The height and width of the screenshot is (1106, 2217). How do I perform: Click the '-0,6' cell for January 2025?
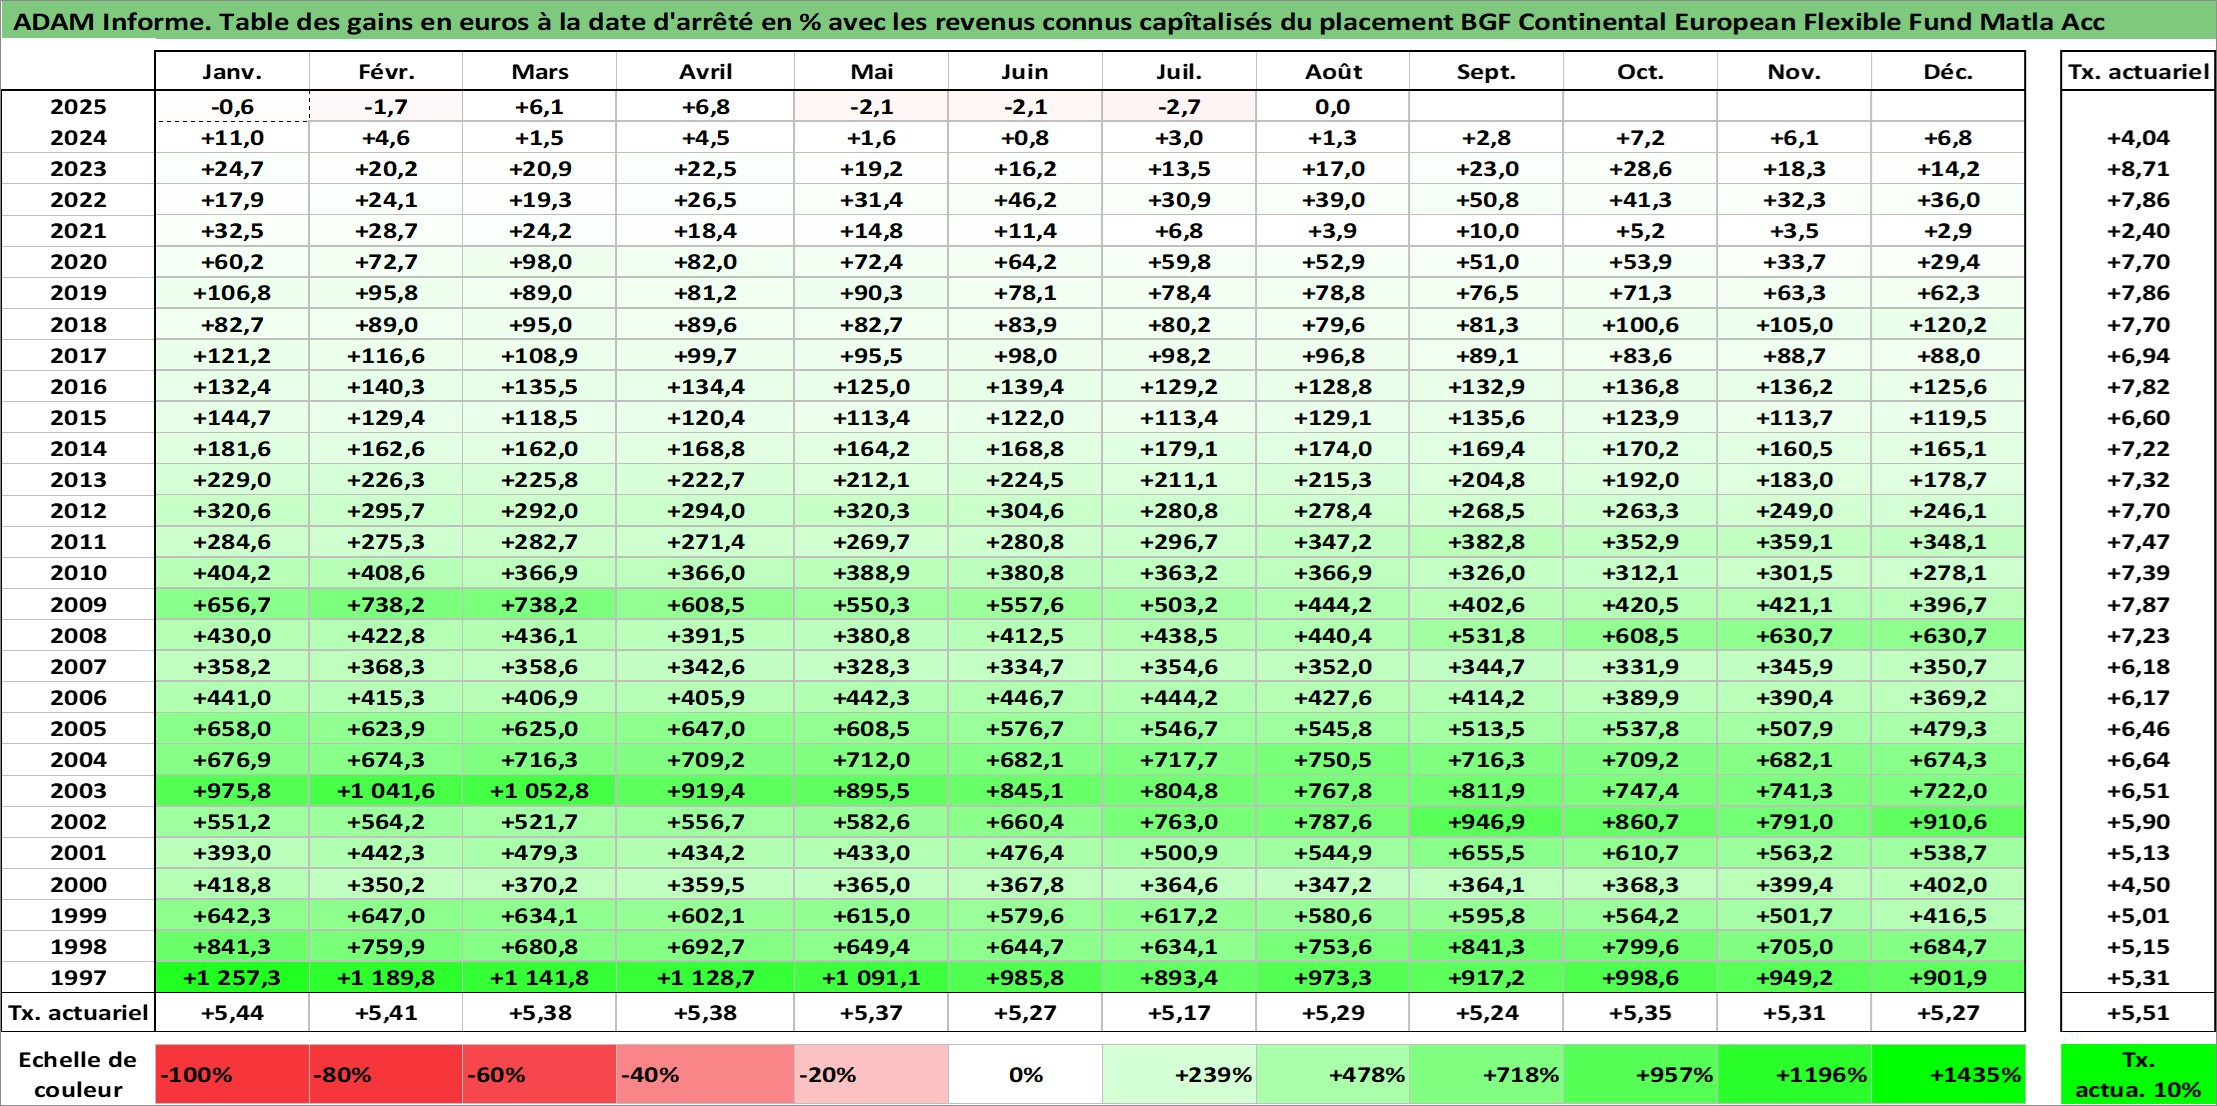click(x=232, y=107)
